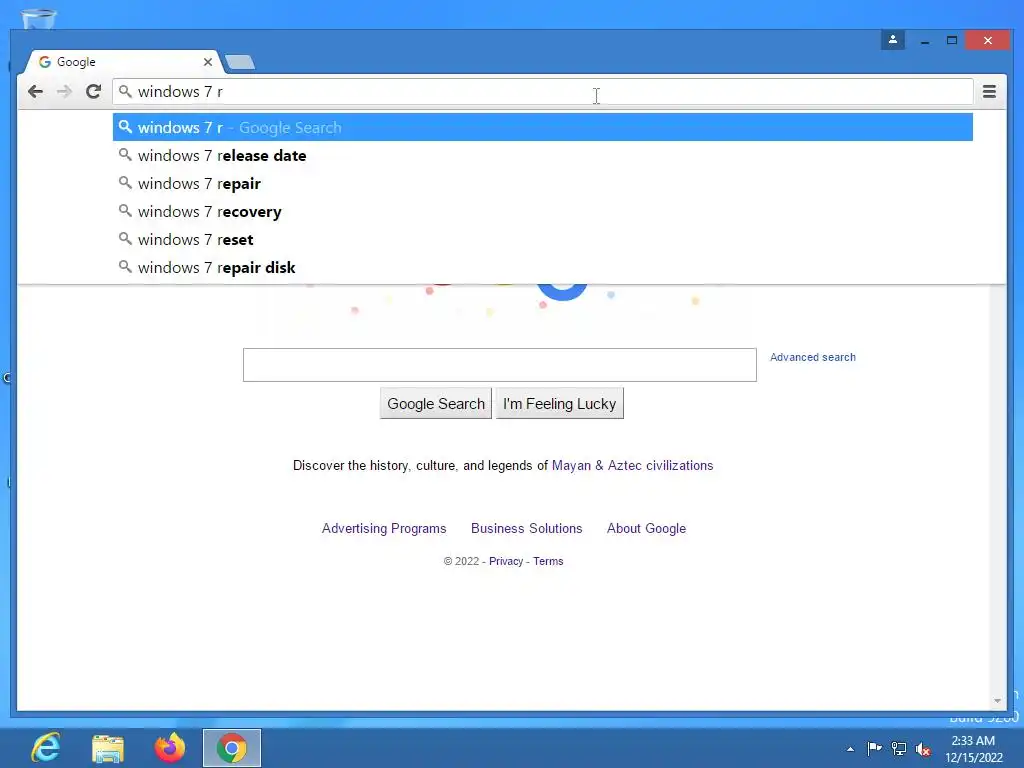Open the Advanced search link
This screenshot has width=1024, height=768.
point(812,357)
